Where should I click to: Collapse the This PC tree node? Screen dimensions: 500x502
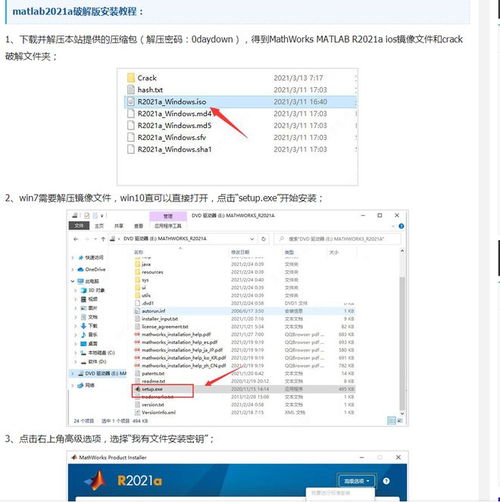click(72, 281)
